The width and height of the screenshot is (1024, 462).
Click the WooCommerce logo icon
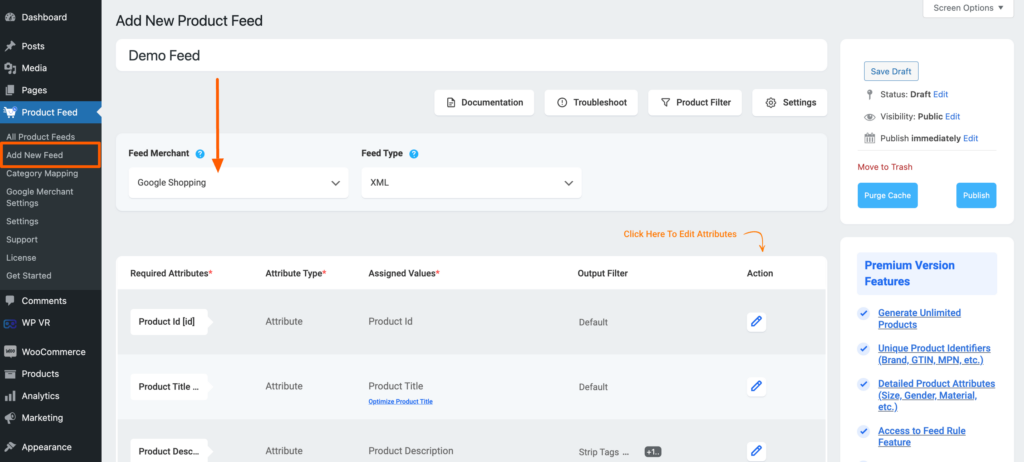coord(10,352)
